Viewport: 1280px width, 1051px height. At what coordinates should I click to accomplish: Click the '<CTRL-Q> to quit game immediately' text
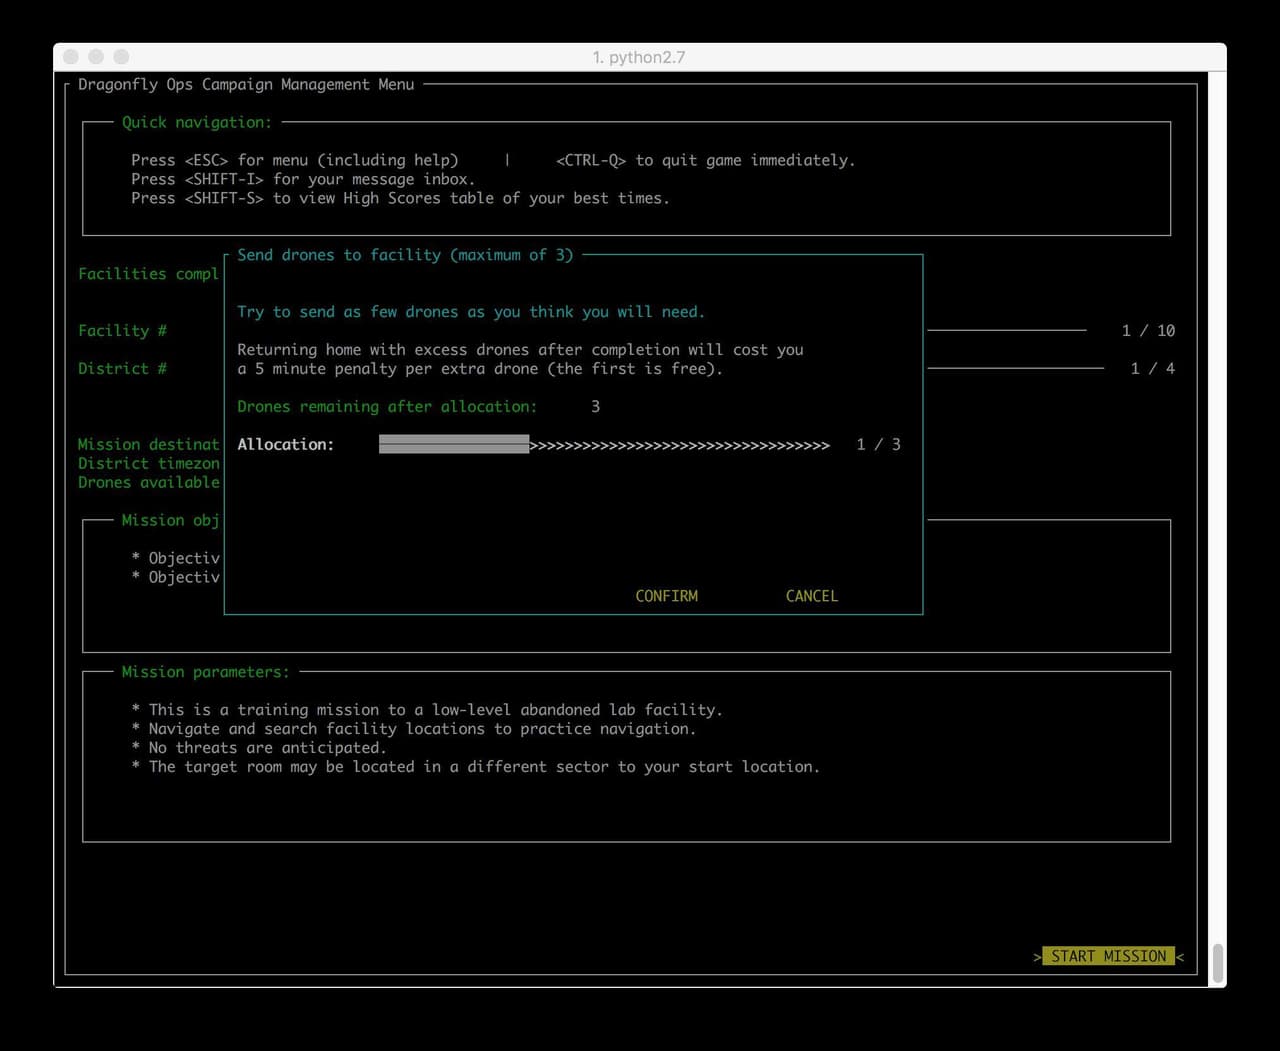(706, 160)
